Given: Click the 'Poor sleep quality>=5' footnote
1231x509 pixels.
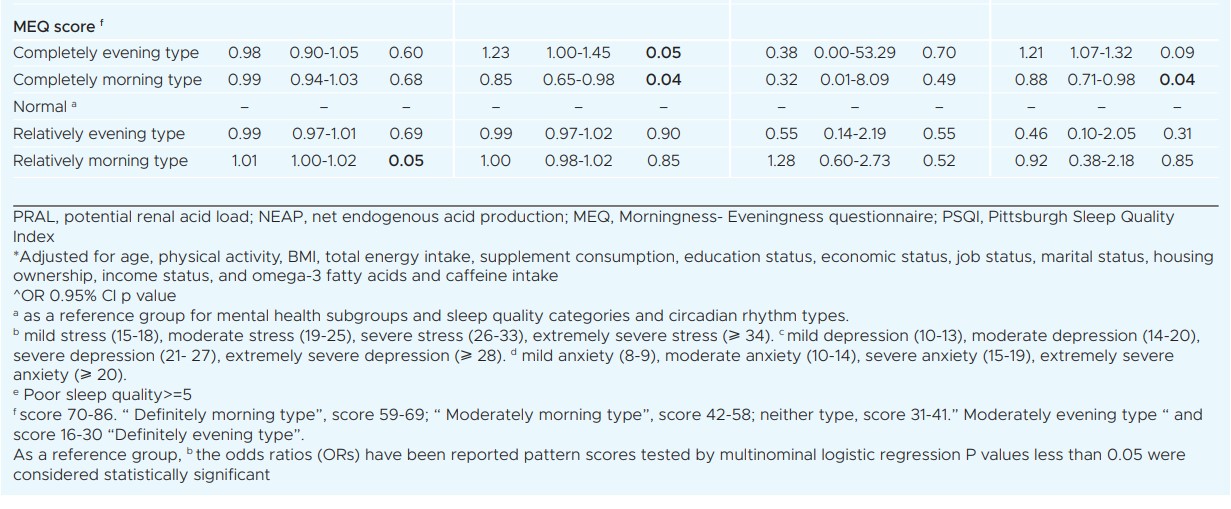Looking at the screenshot, I should 102,394.
